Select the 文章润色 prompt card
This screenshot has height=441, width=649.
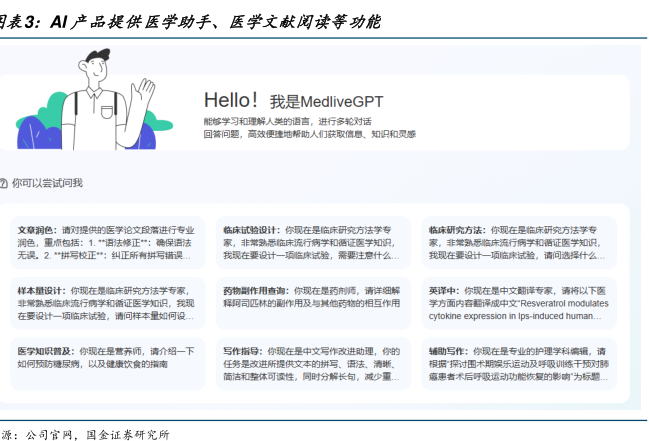[109, 242]
